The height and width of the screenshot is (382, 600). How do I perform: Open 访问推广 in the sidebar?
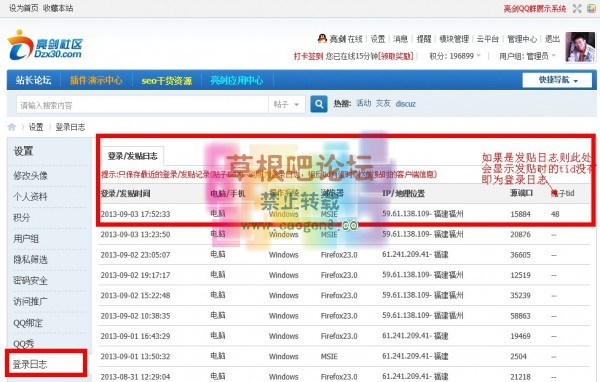pyautogui.click(x=30, y=302)
